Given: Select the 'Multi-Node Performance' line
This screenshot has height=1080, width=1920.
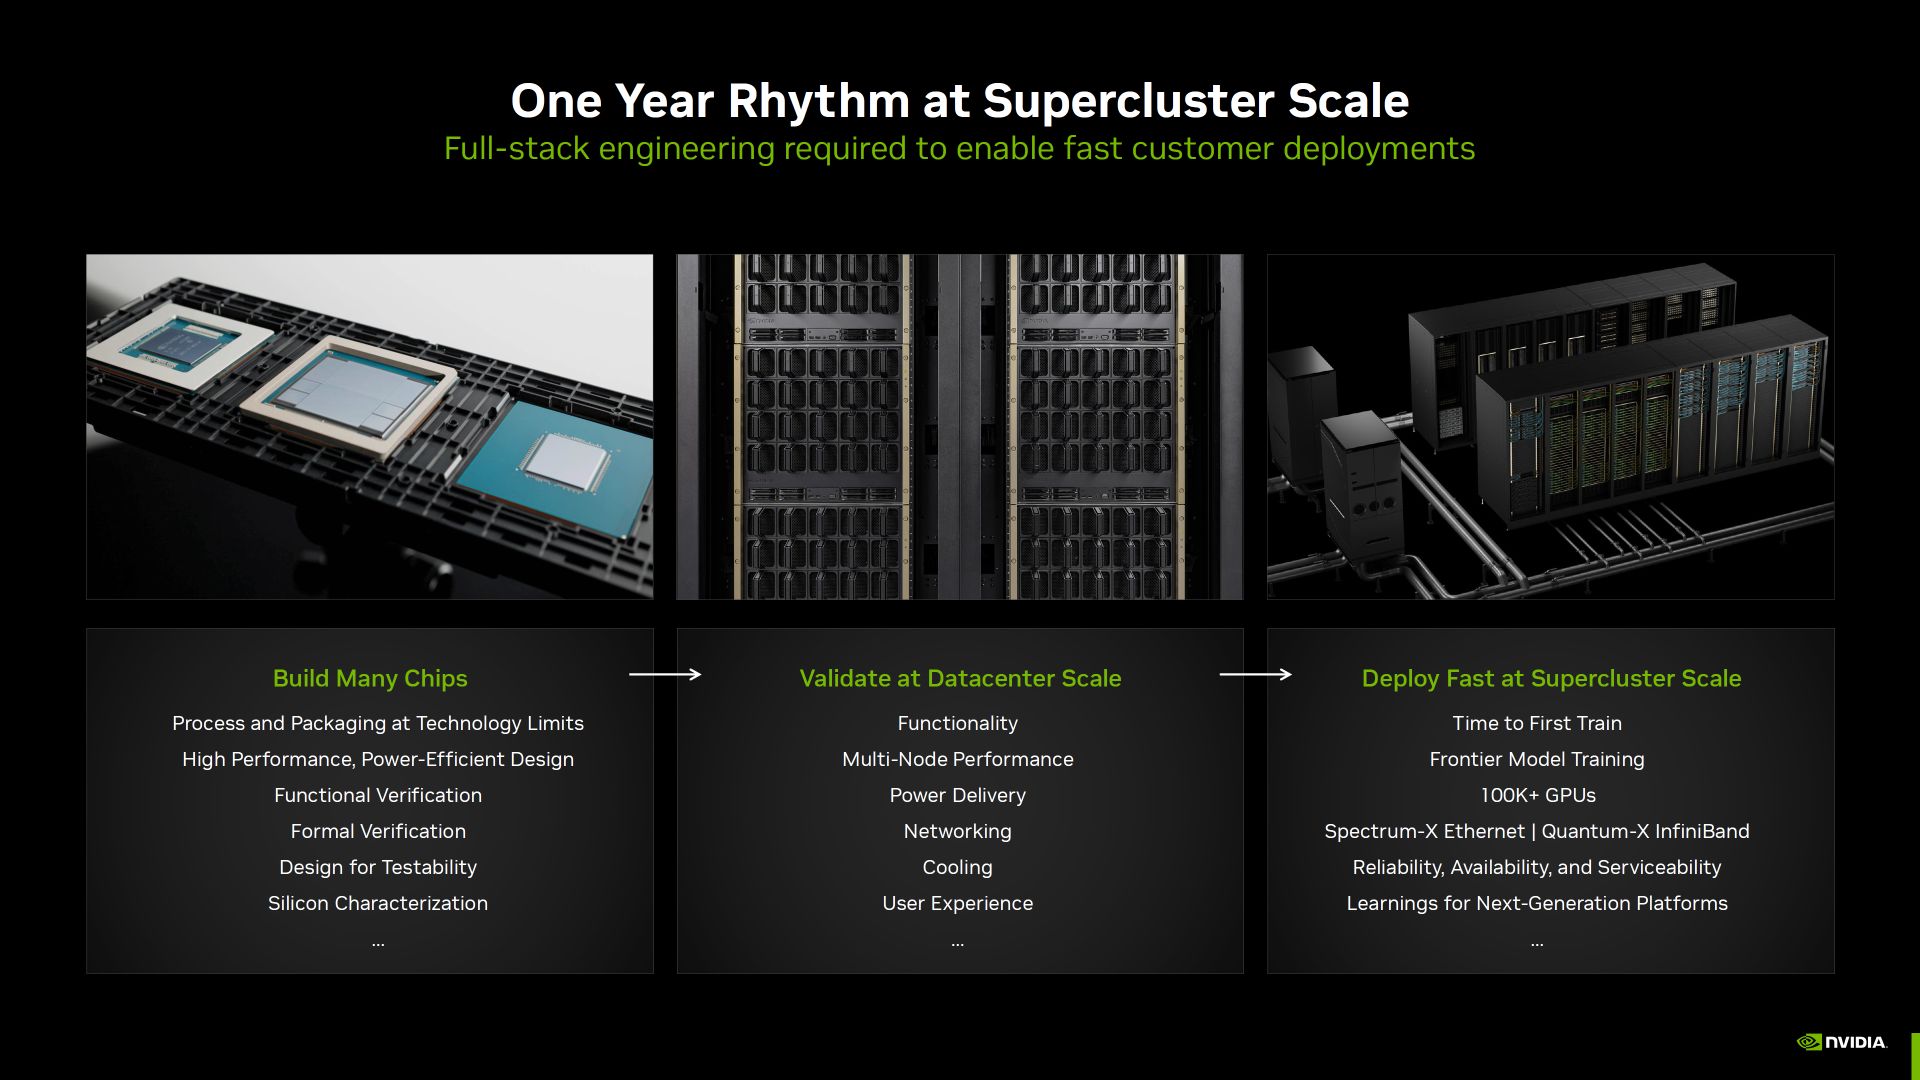Looking at the screenshot, I should click(958, 759).
